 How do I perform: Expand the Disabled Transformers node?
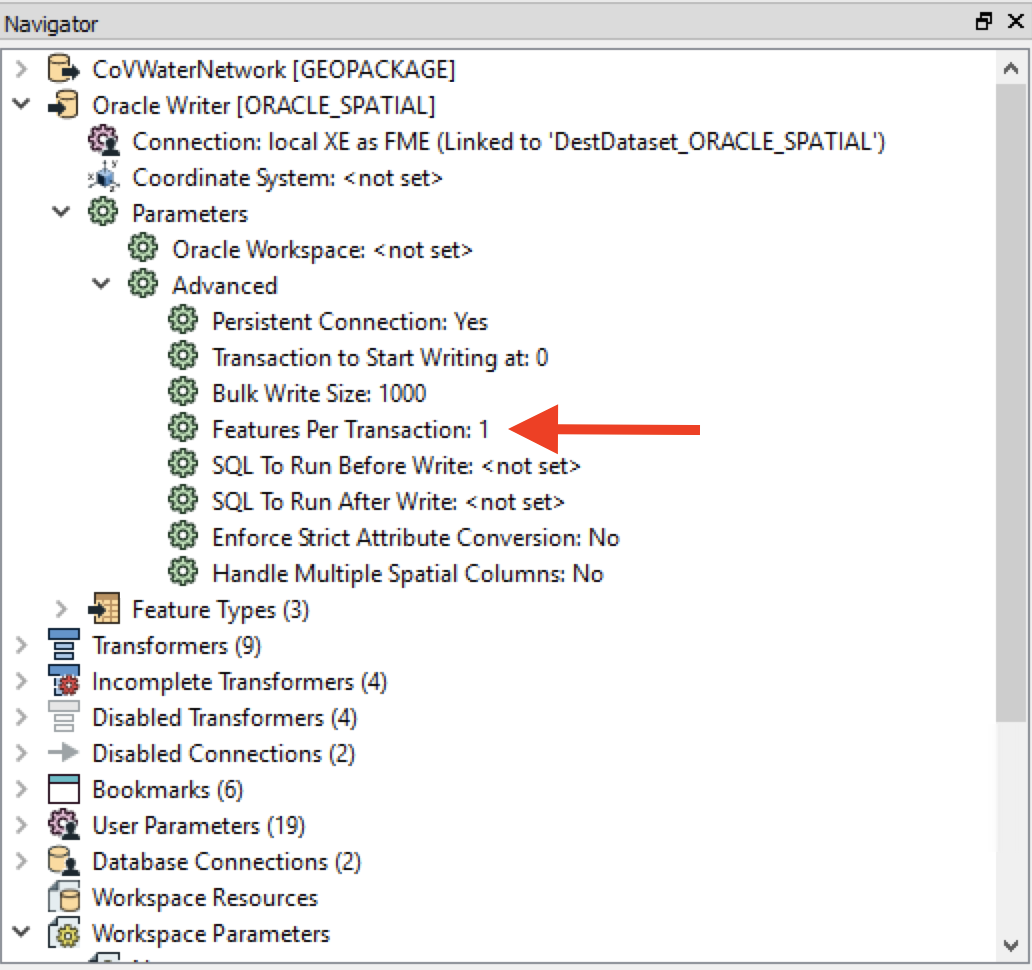point(22,717)
